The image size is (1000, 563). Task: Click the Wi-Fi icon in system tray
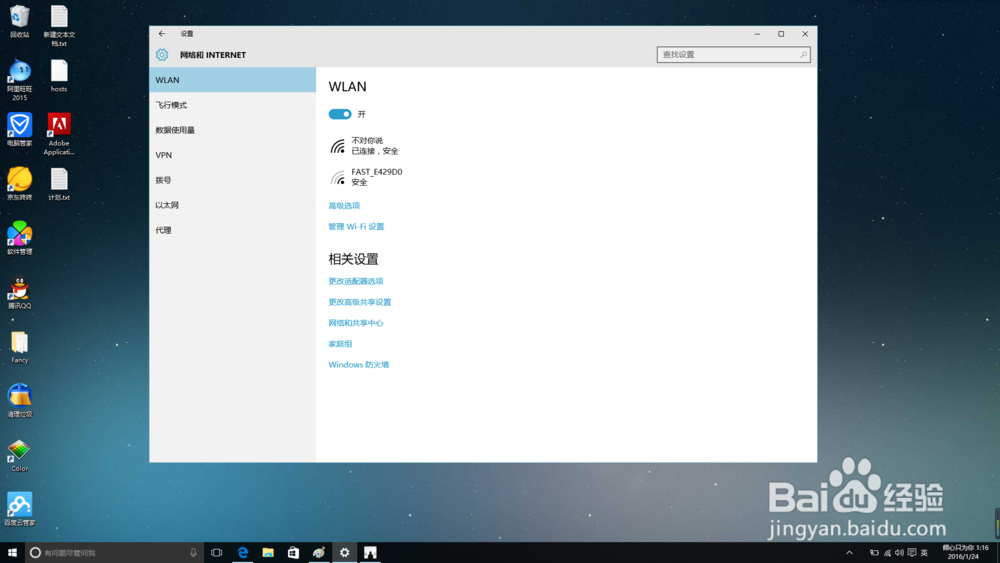point(887,553)
